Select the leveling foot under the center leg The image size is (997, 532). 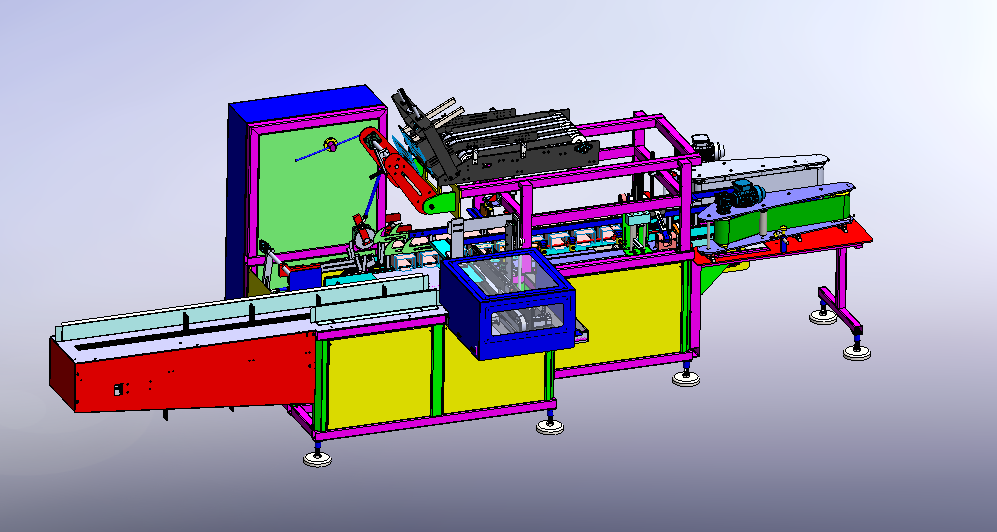pos(549,427)
